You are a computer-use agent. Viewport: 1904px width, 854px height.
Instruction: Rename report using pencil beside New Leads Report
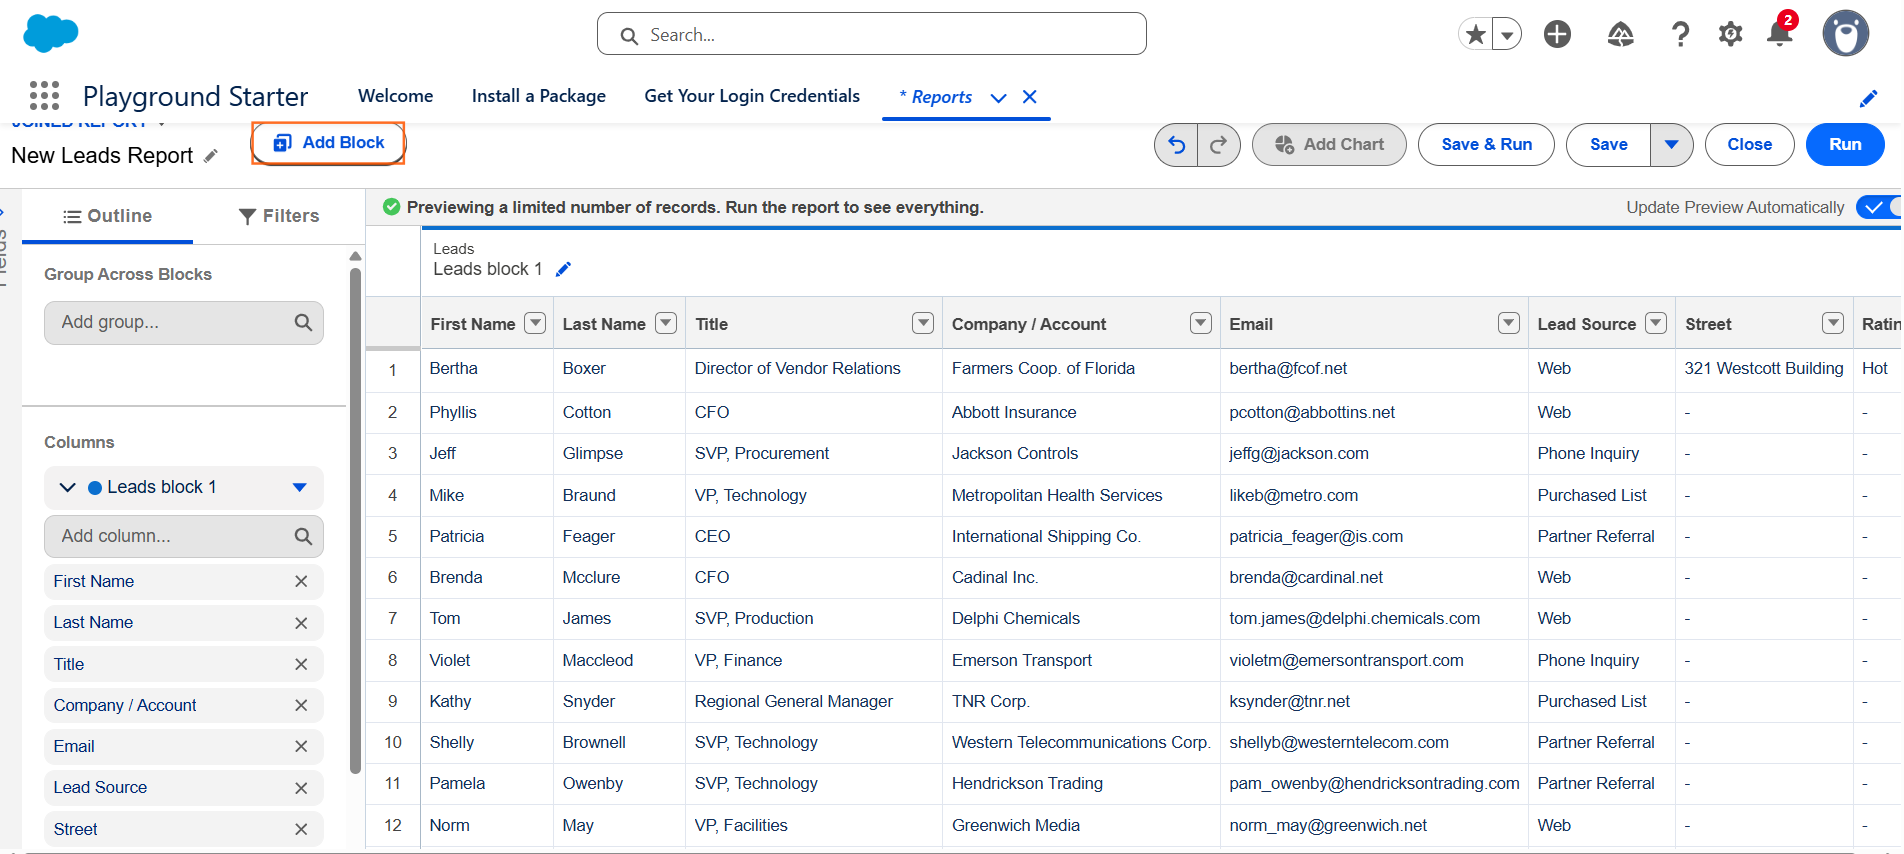pos(211,156)
